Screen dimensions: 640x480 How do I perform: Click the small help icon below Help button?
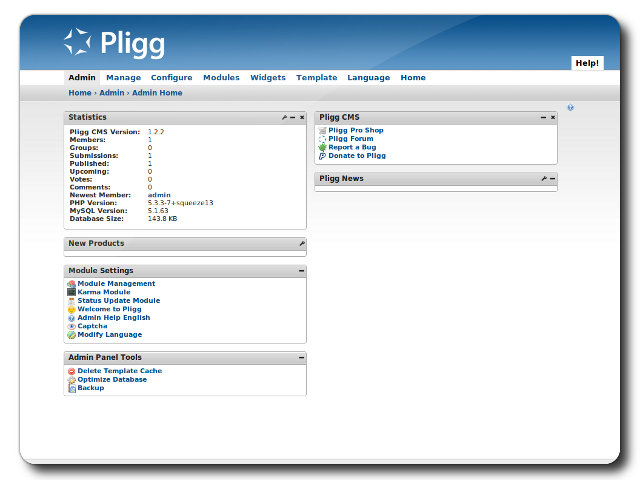tap(570, 107)
